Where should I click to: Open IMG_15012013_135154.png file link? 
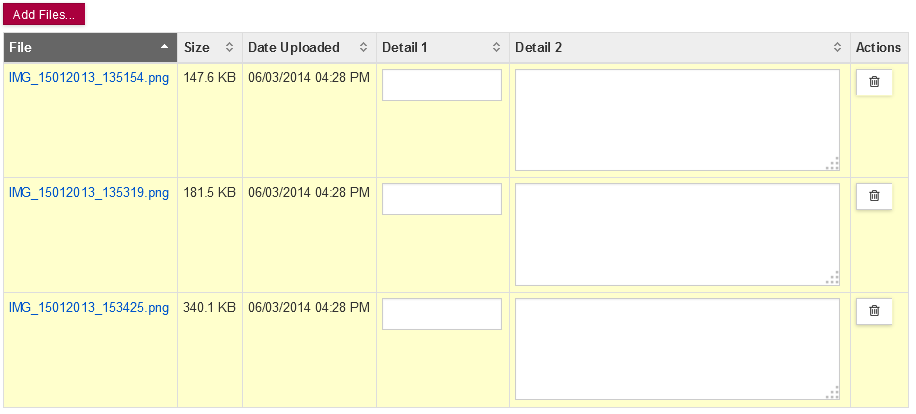coord(89,78)
